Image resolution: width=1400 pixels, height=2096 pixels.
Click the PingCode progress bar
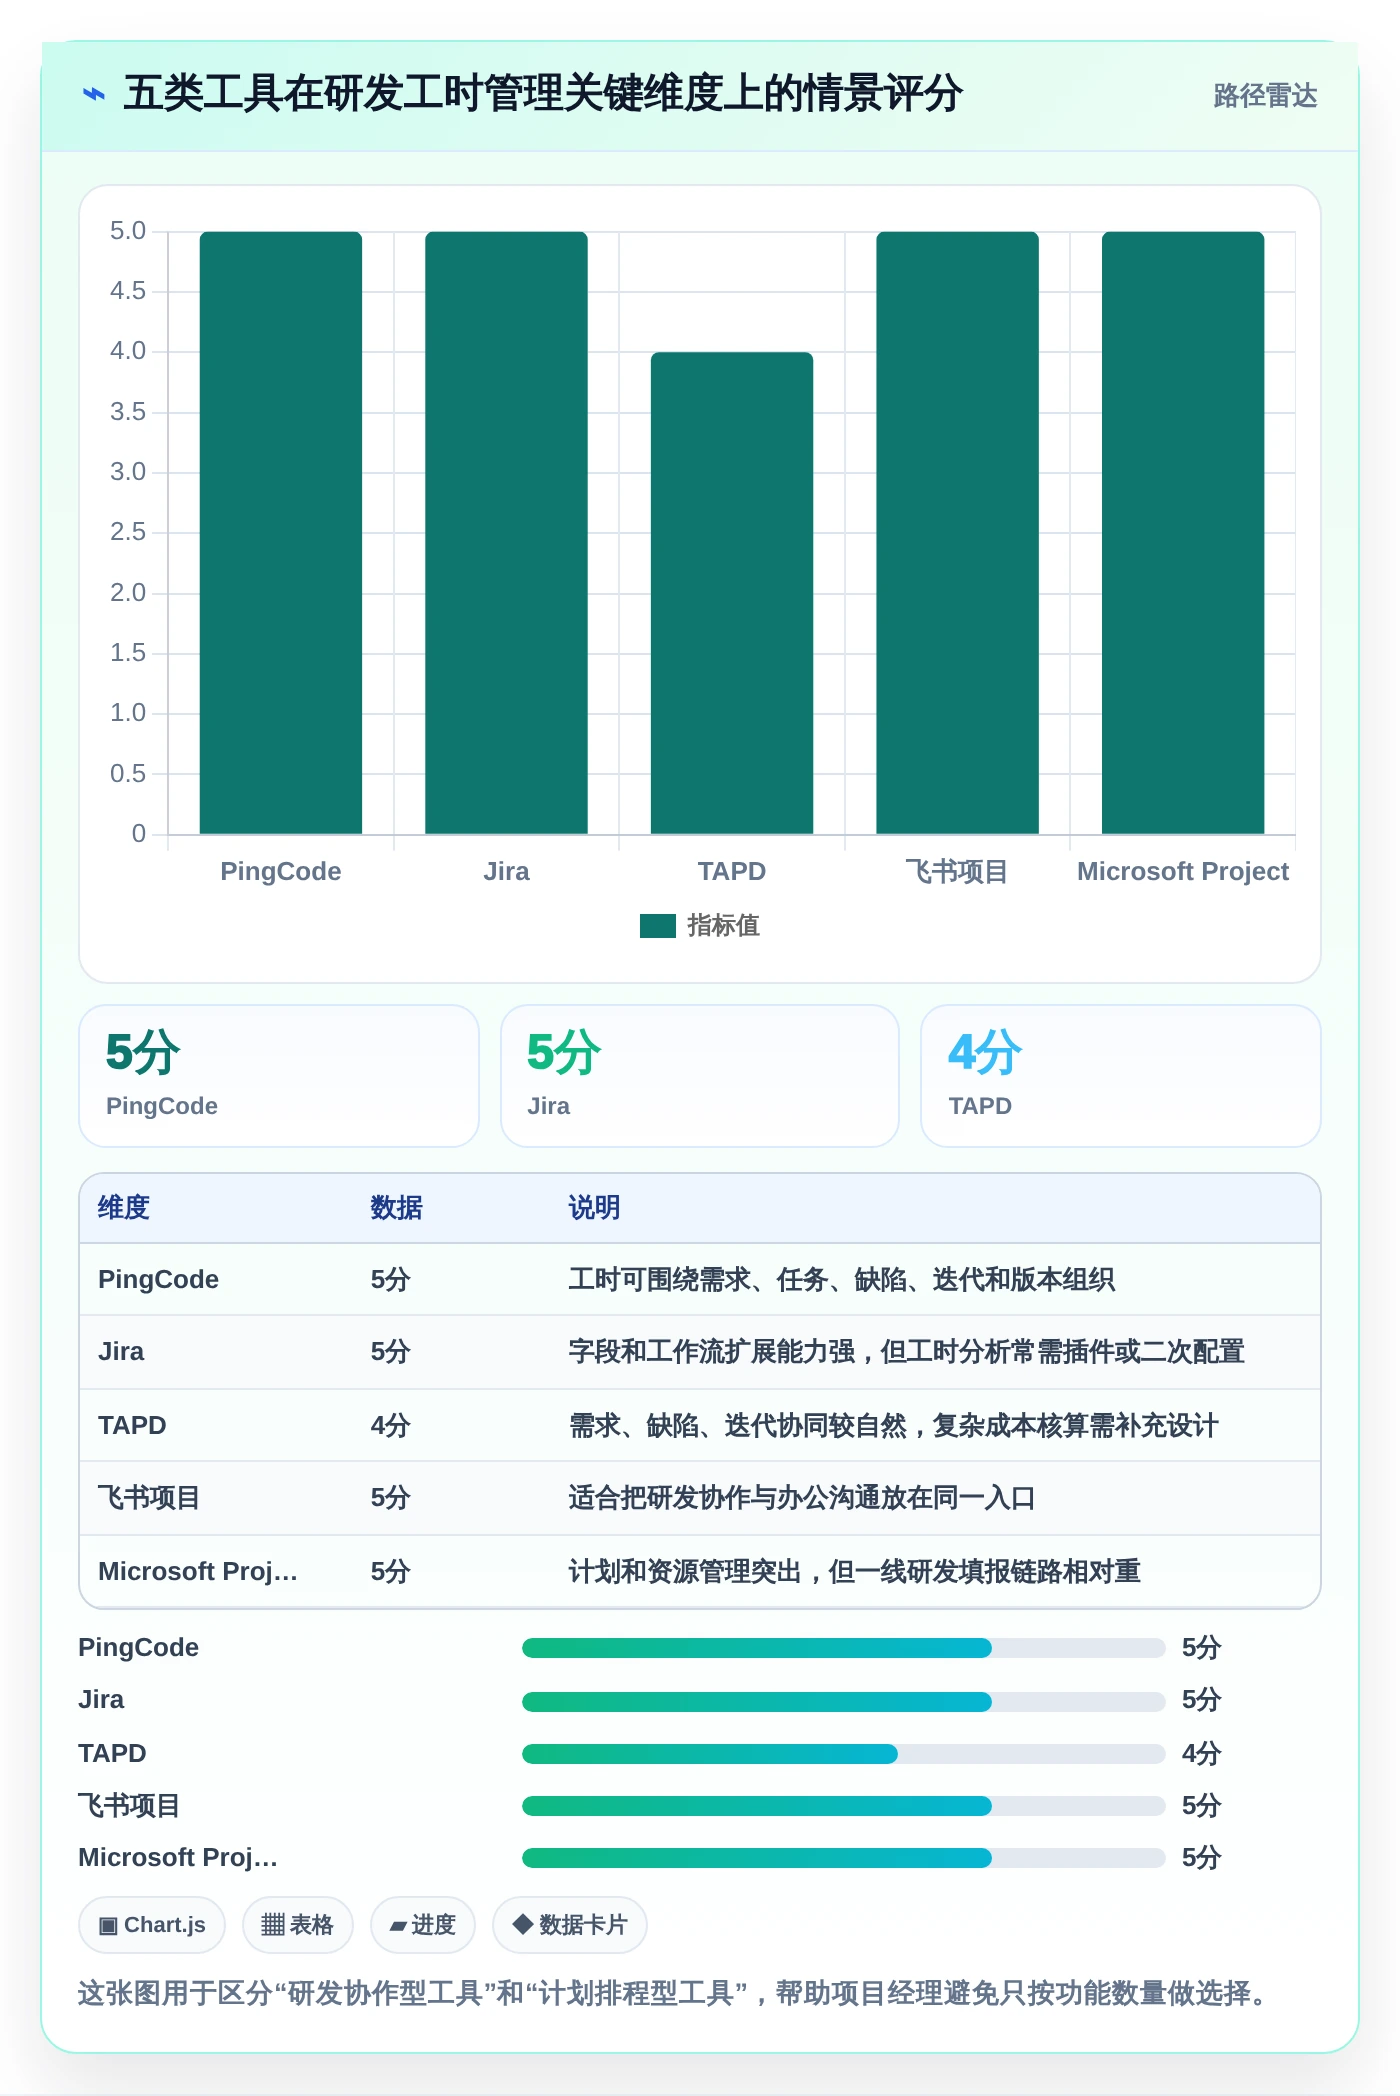pos(844,1648)
